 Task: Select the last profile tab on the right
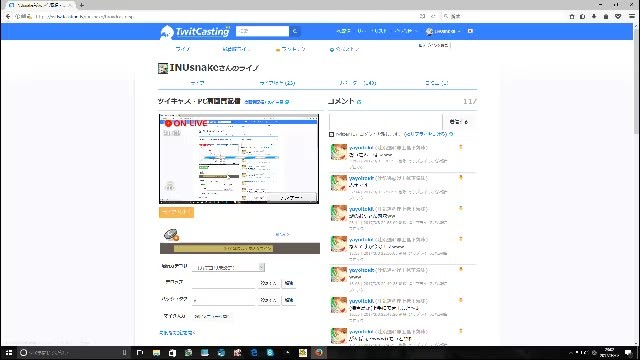click(x=436, y=83)
